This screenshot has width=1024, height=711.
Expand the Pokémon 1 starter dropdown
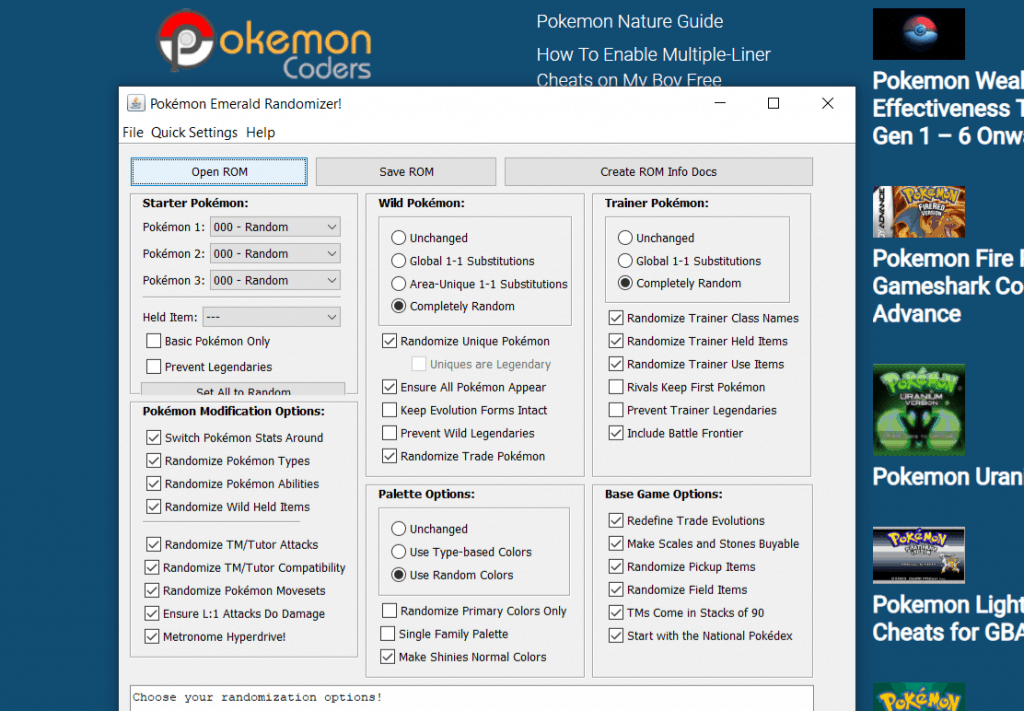(x=275, y=227)
